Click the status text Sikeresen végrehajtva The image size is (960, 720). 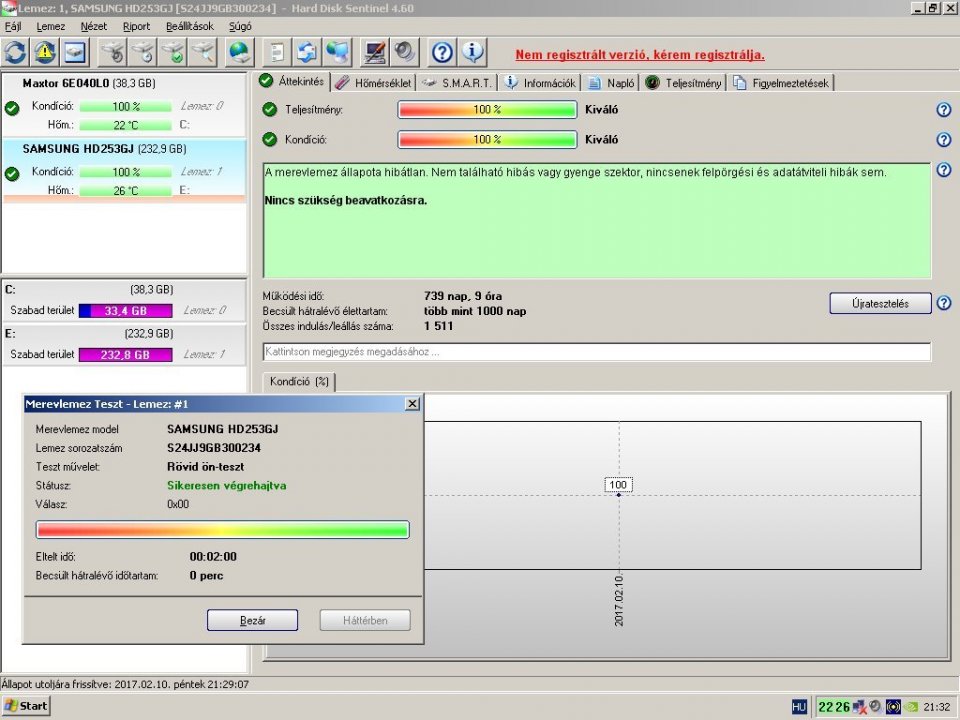pos(227,486)
